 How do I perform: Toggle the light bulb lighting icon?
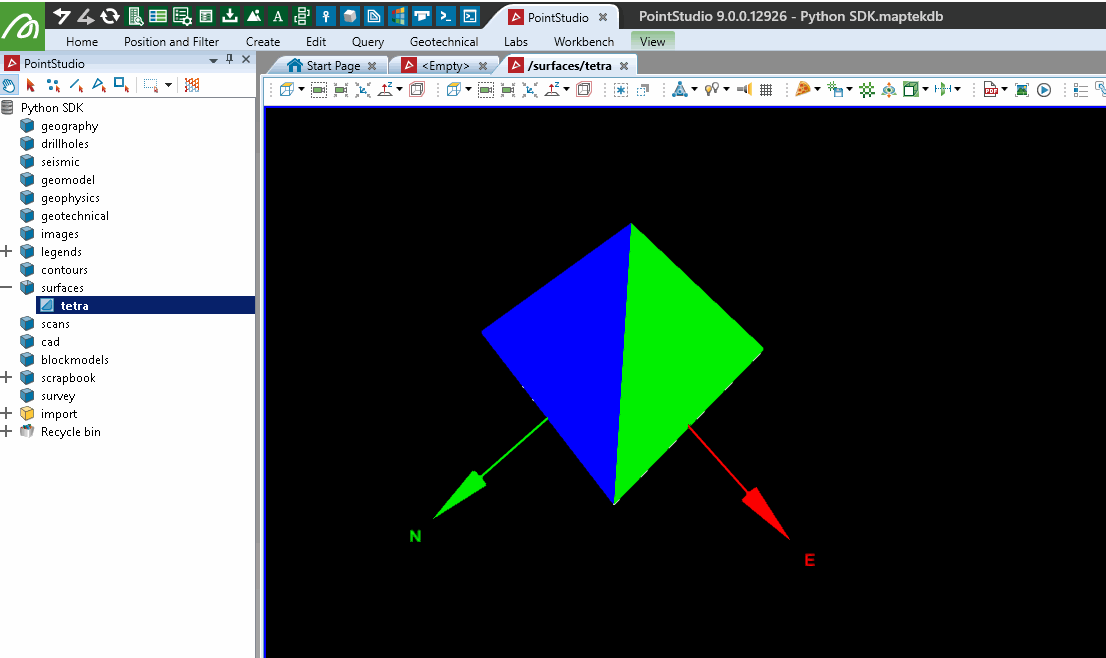(x=712, y=89)
